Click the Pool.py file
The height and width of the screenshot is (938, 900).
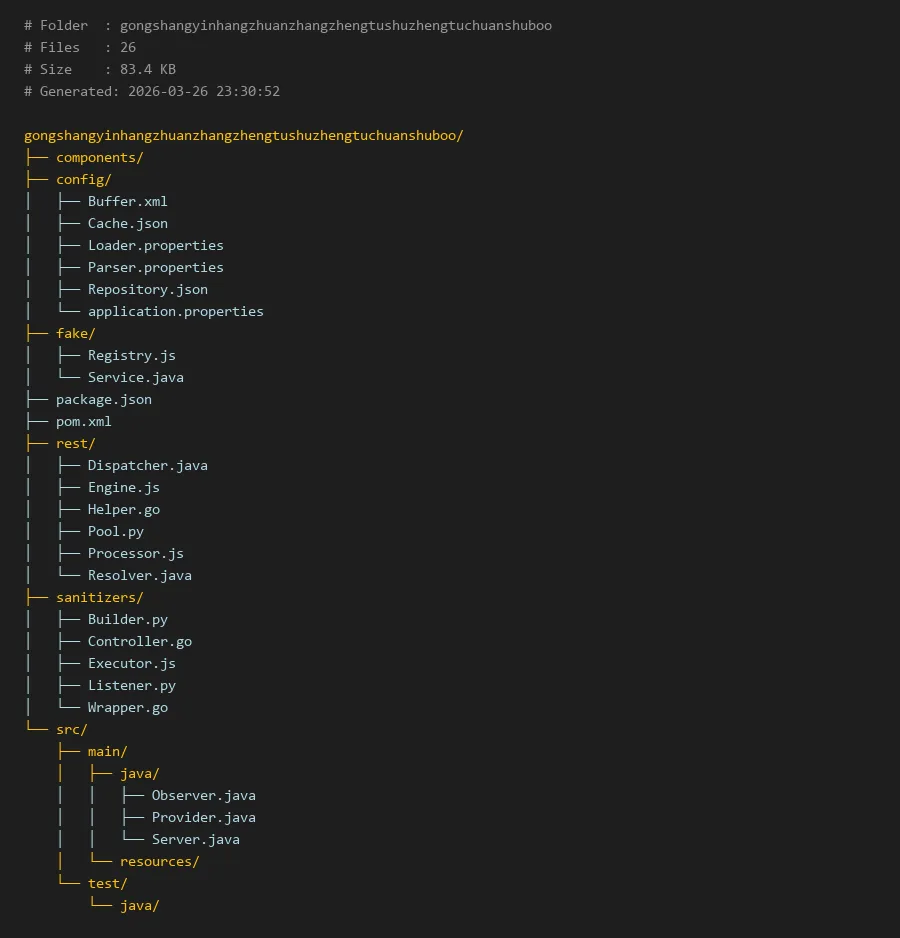click(115, 531)
